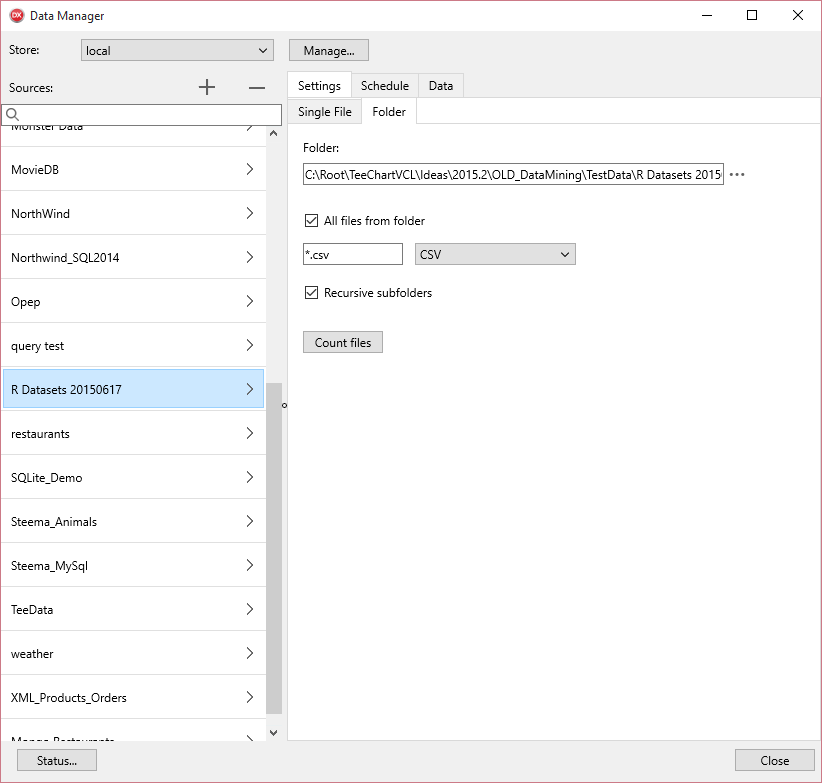
Task: Select the NorthWind source
Action: tap(133, 213)
